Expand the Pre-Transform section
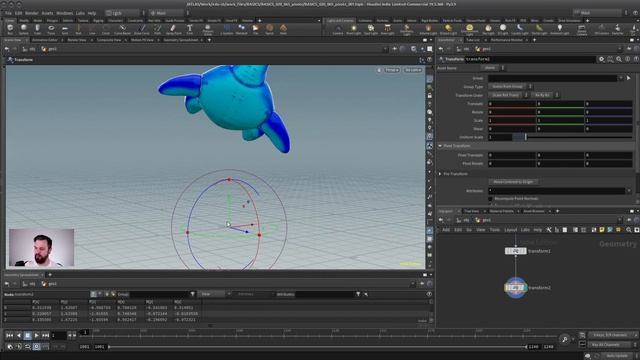 click(440, 174)
